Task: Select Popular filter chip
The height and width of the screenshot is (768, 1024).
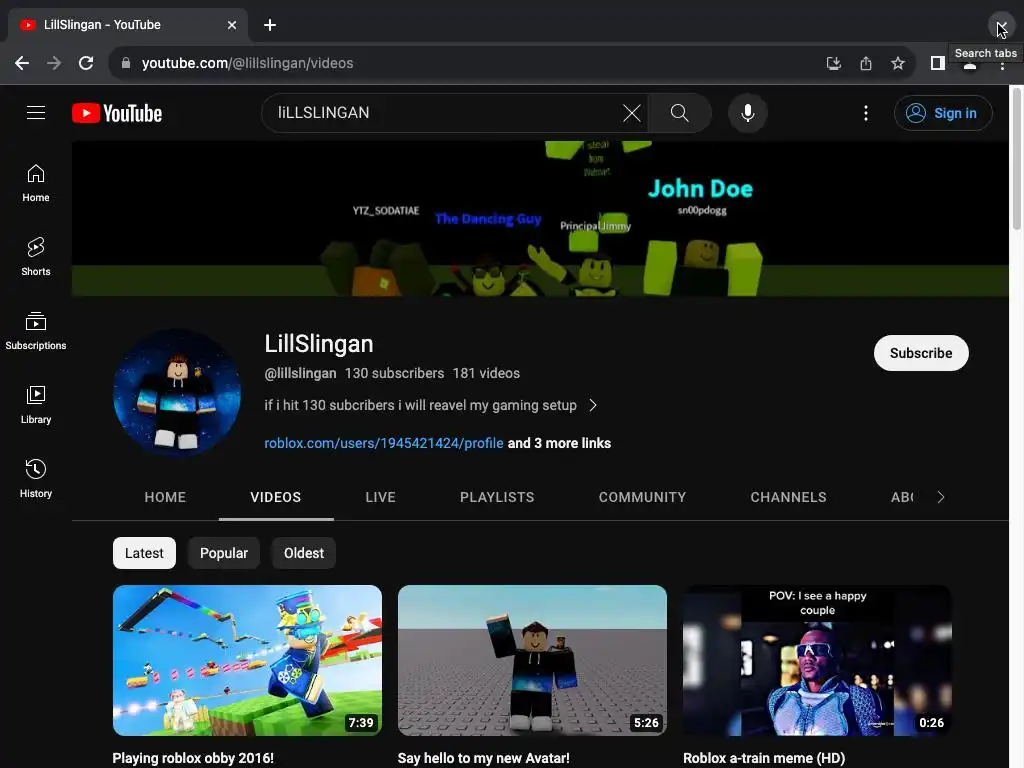Action: tap(223, 553)
